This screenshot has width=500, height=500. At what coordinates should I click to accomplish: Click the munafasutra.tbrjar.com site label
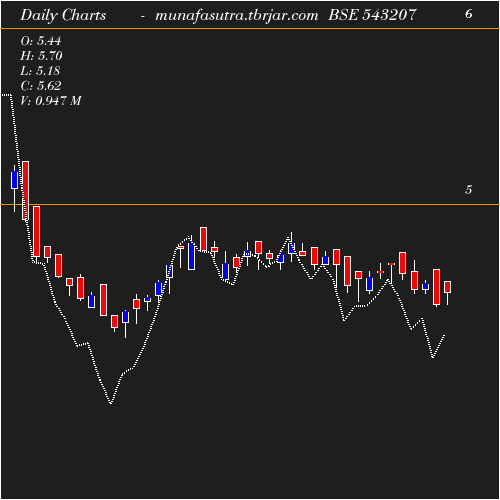(x=237, y=15)
